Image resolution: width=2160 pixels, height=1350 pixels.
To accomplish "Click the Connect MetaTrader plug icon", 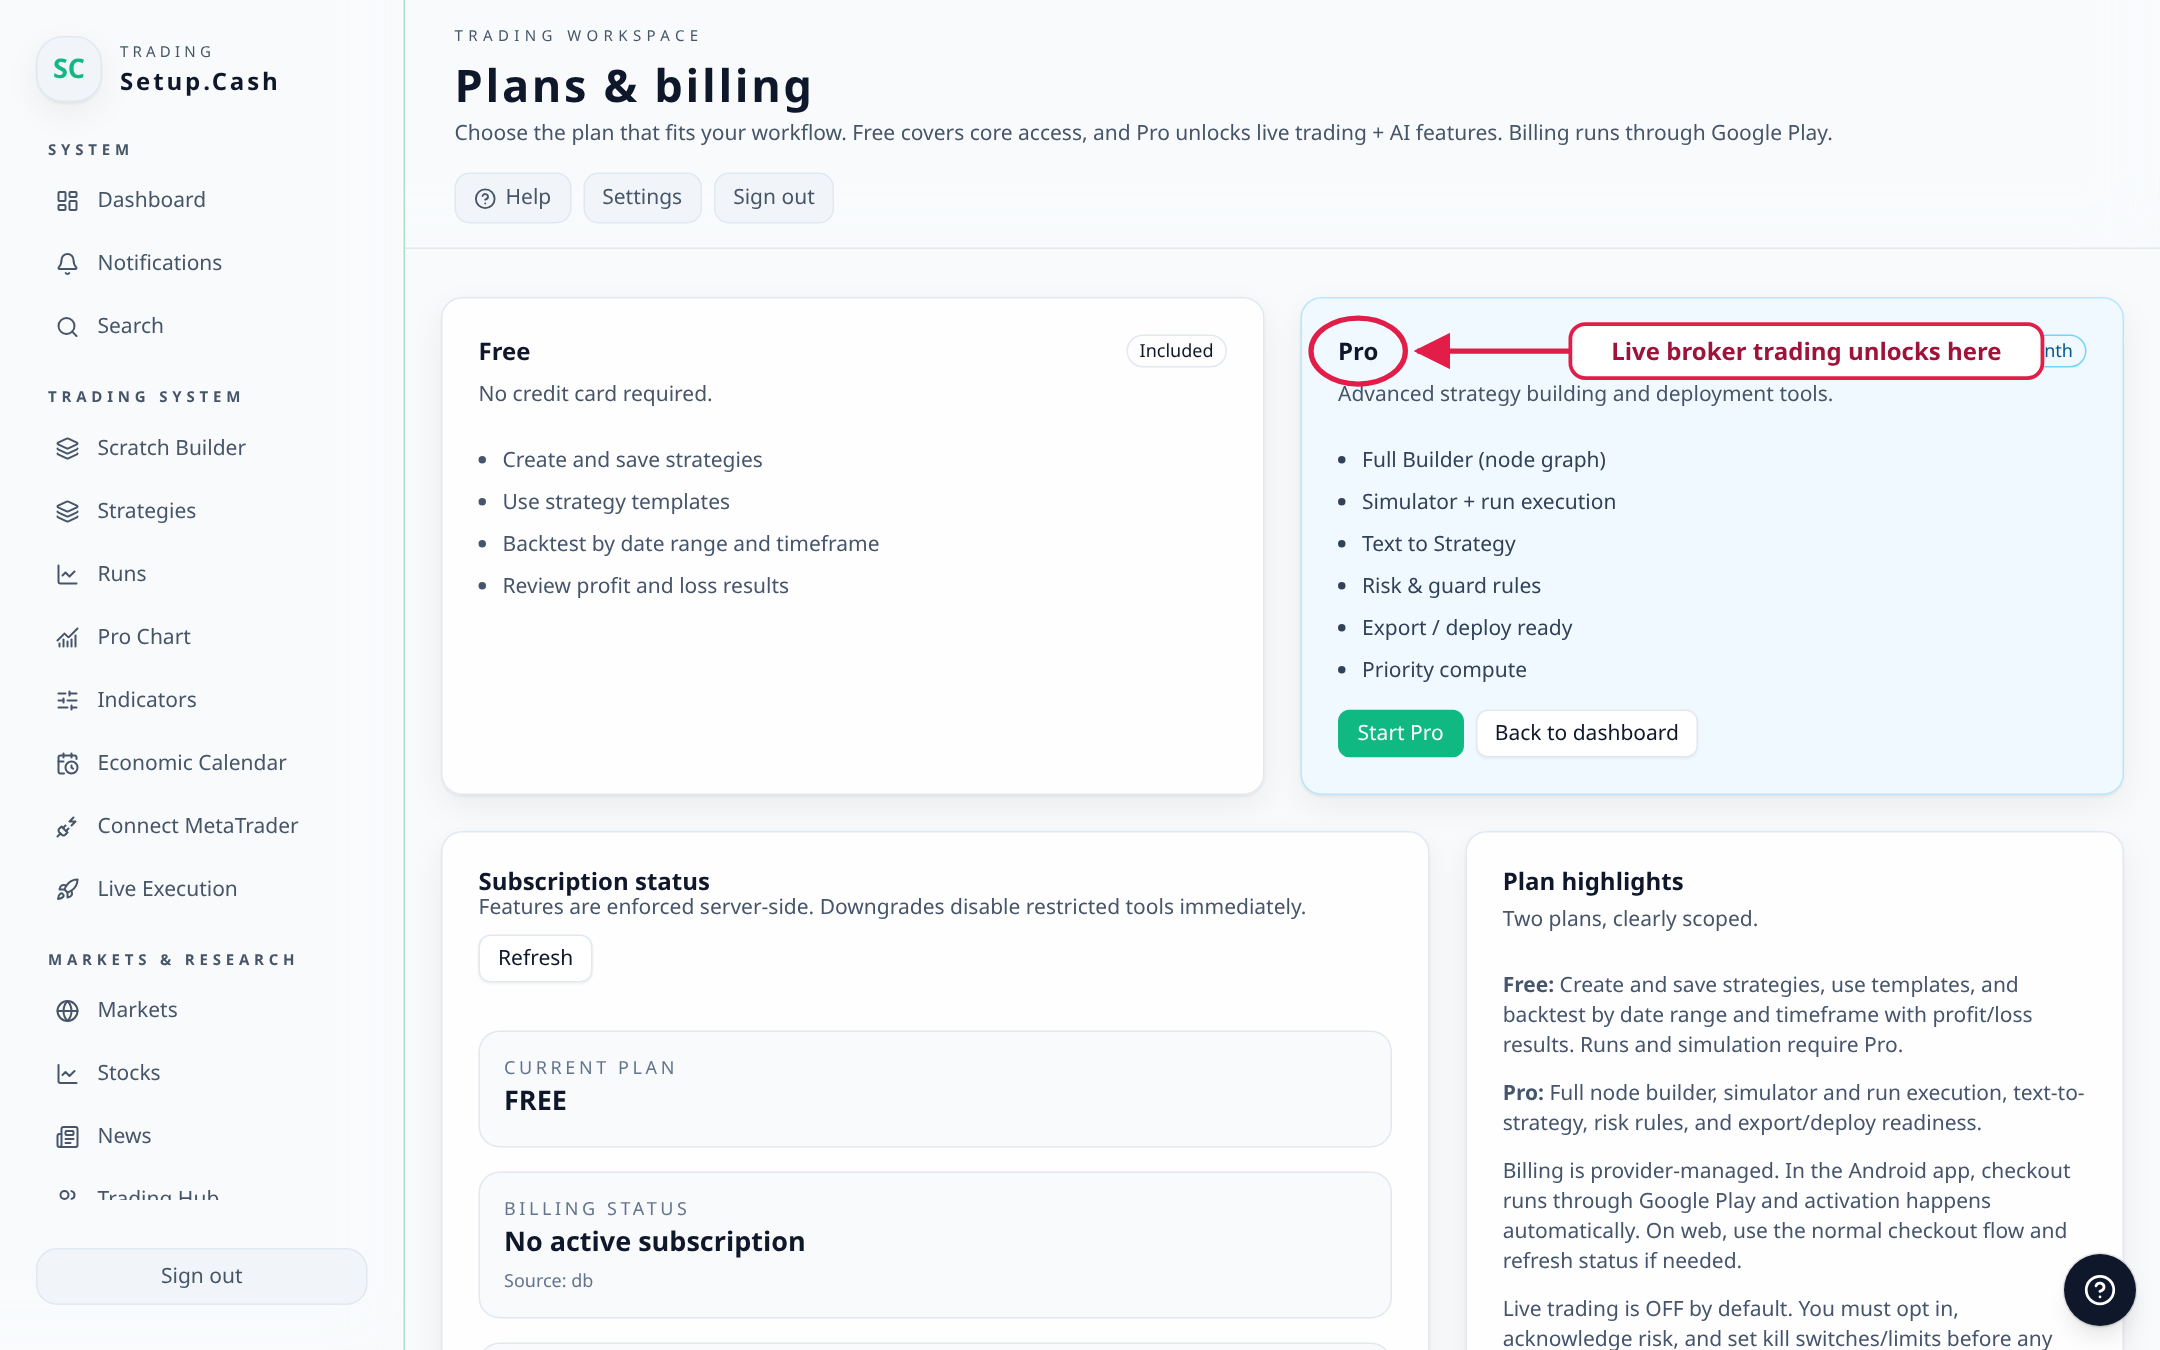I will 67,826.
